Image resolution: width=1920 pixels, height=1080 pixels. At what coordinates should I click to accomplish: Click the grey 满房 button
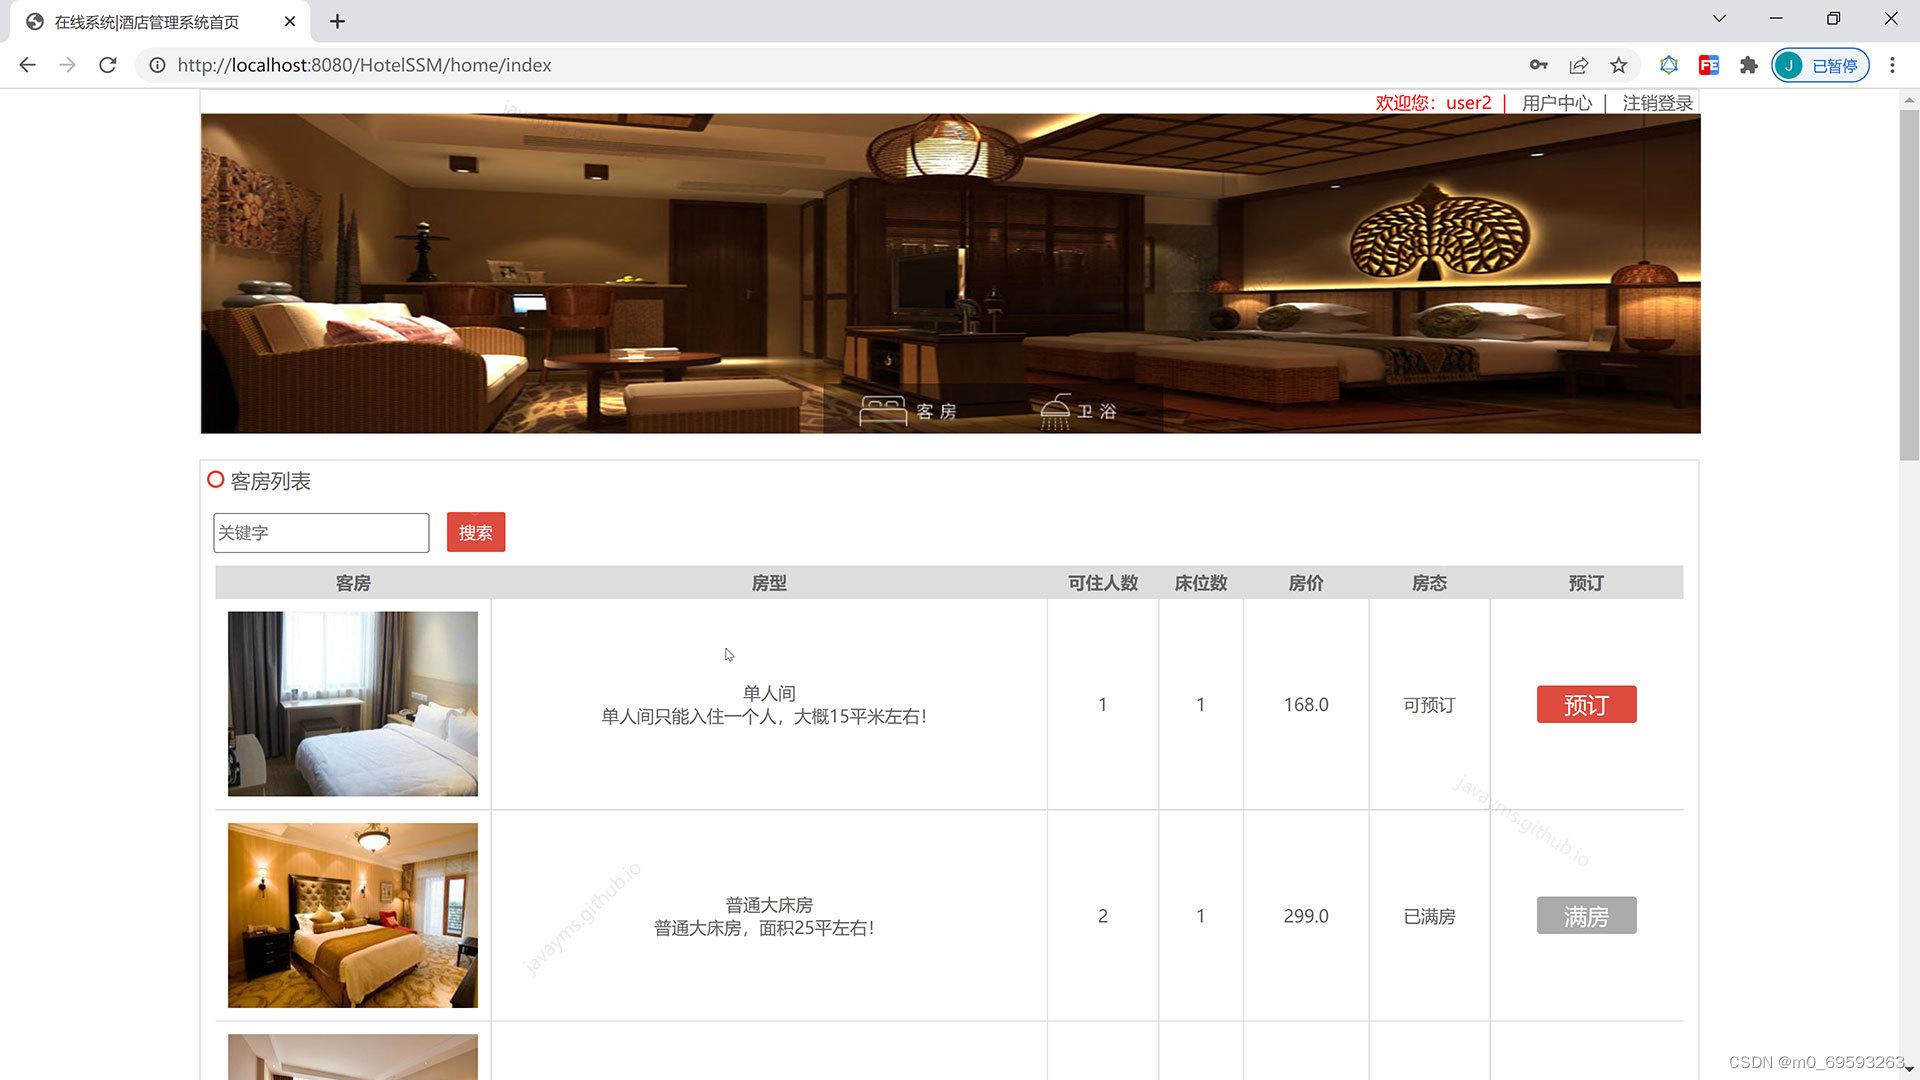pyautogui.click(x=1586, y=915)
